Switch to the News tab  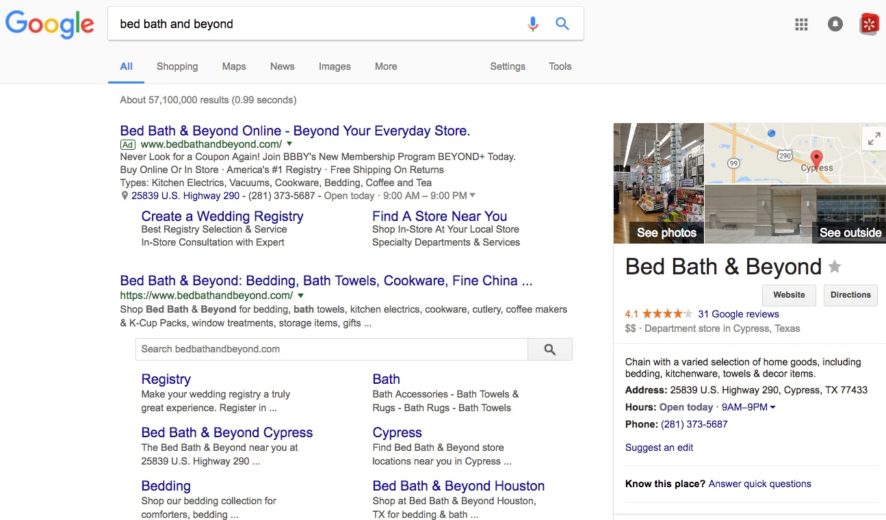282,67
